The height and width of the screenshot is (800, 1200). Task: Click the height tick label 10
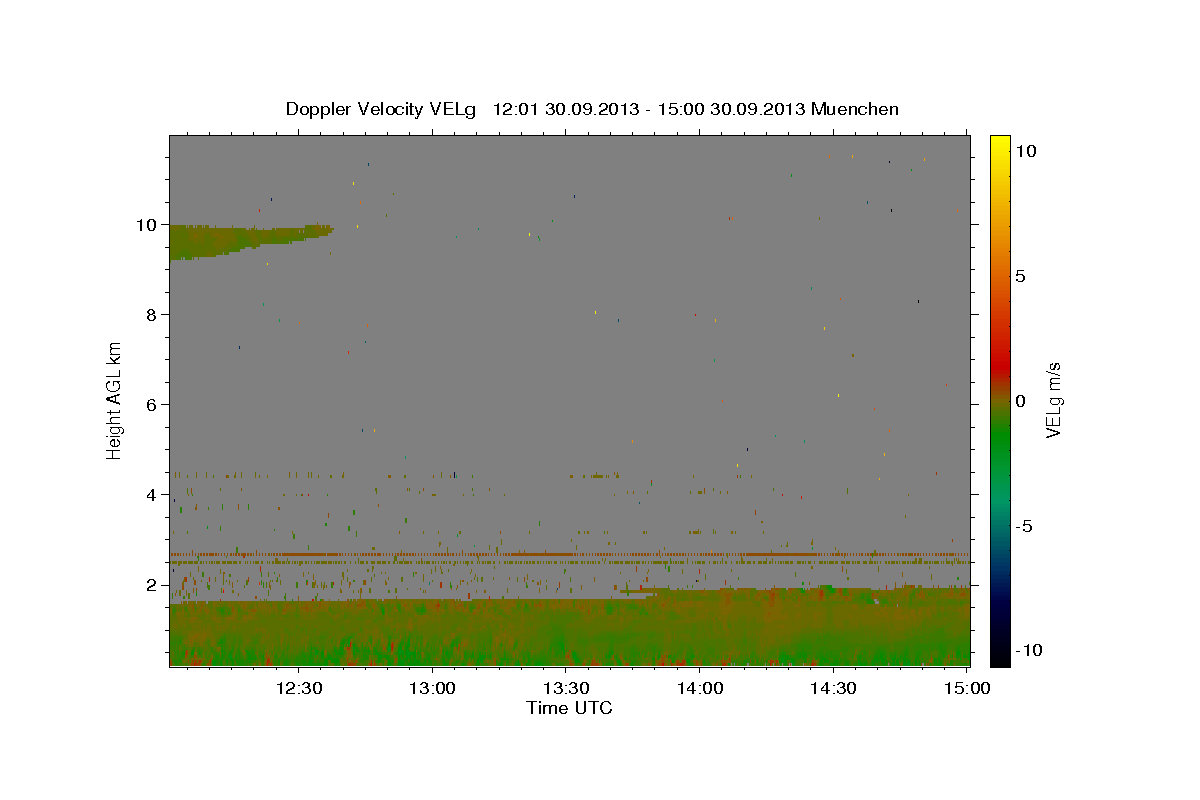click(148, 225)
